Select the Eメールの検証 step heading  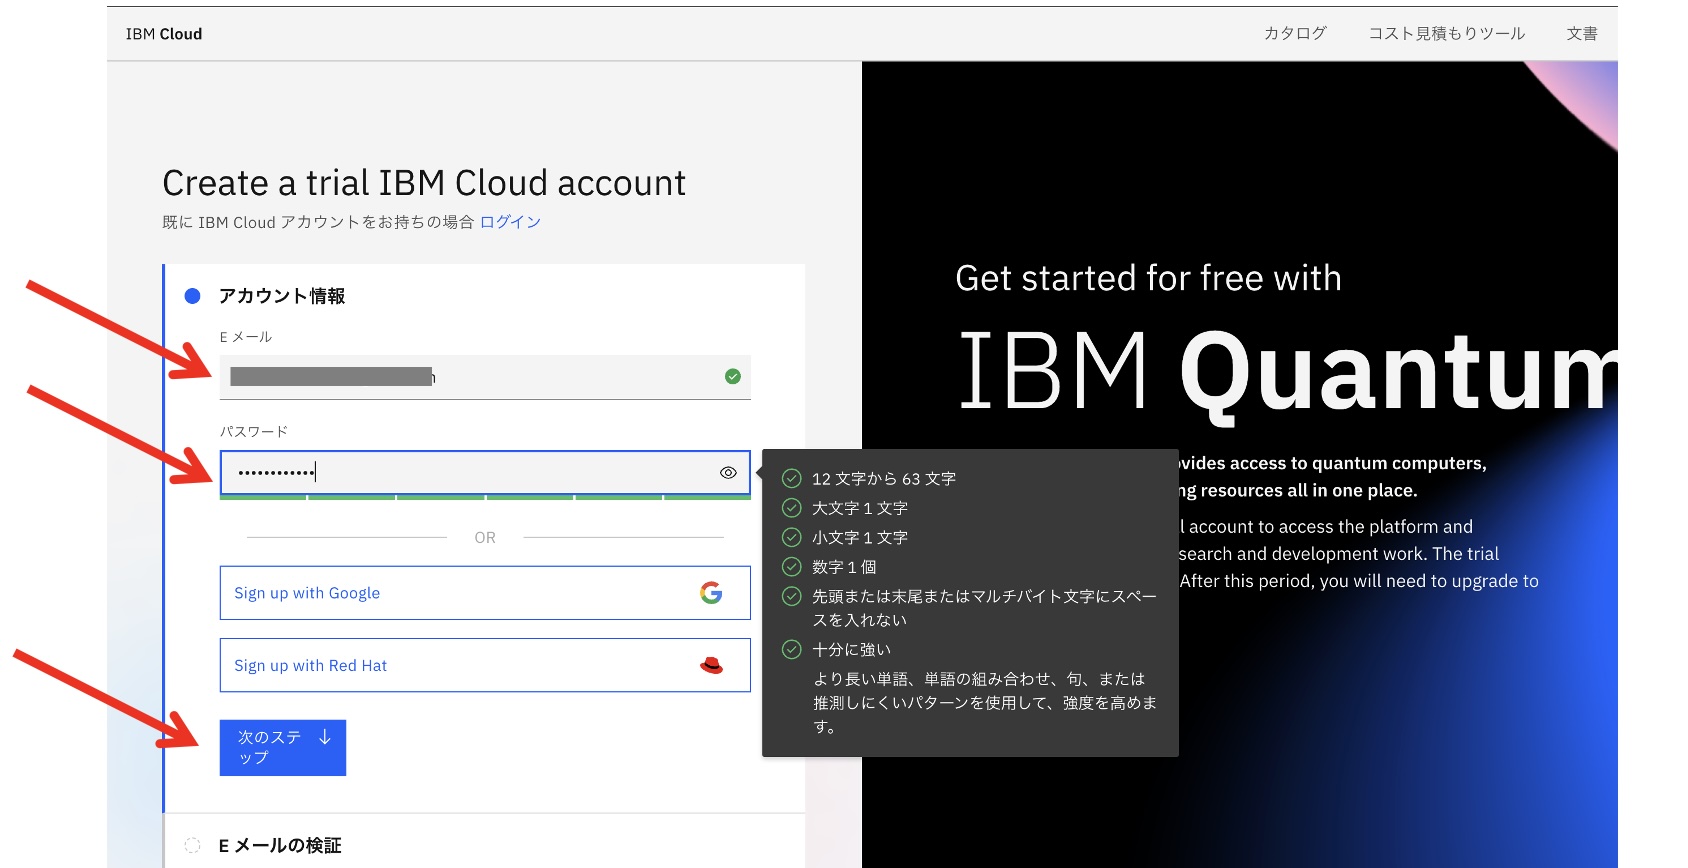(280, 846)
